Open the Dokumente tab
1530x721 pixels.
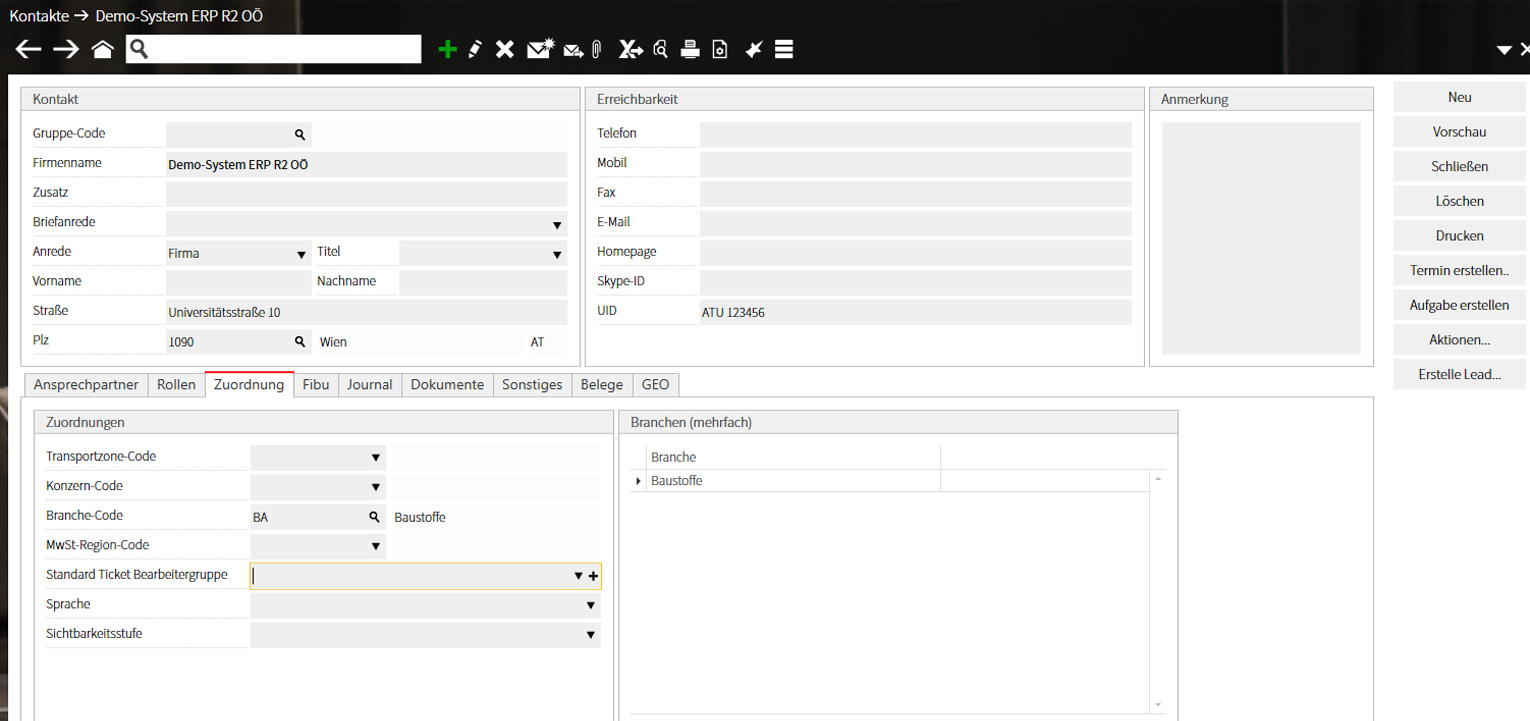[x=447, y=385]
